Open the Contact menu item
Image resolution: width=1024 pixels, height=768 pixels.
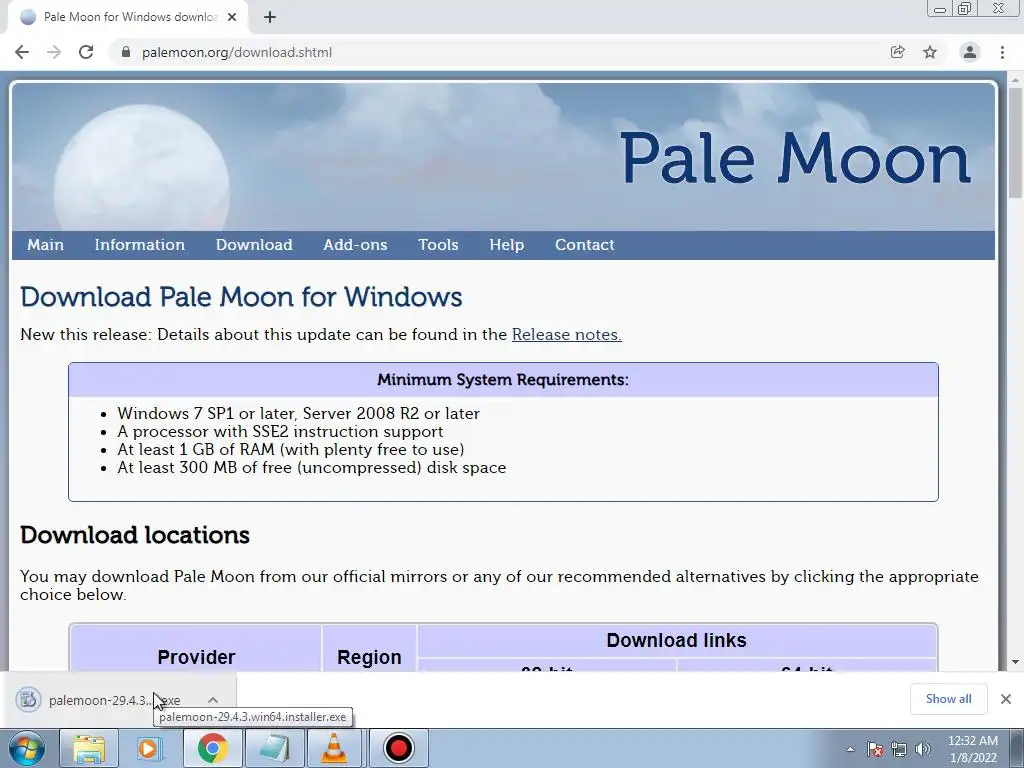click(x=584, y=245)
